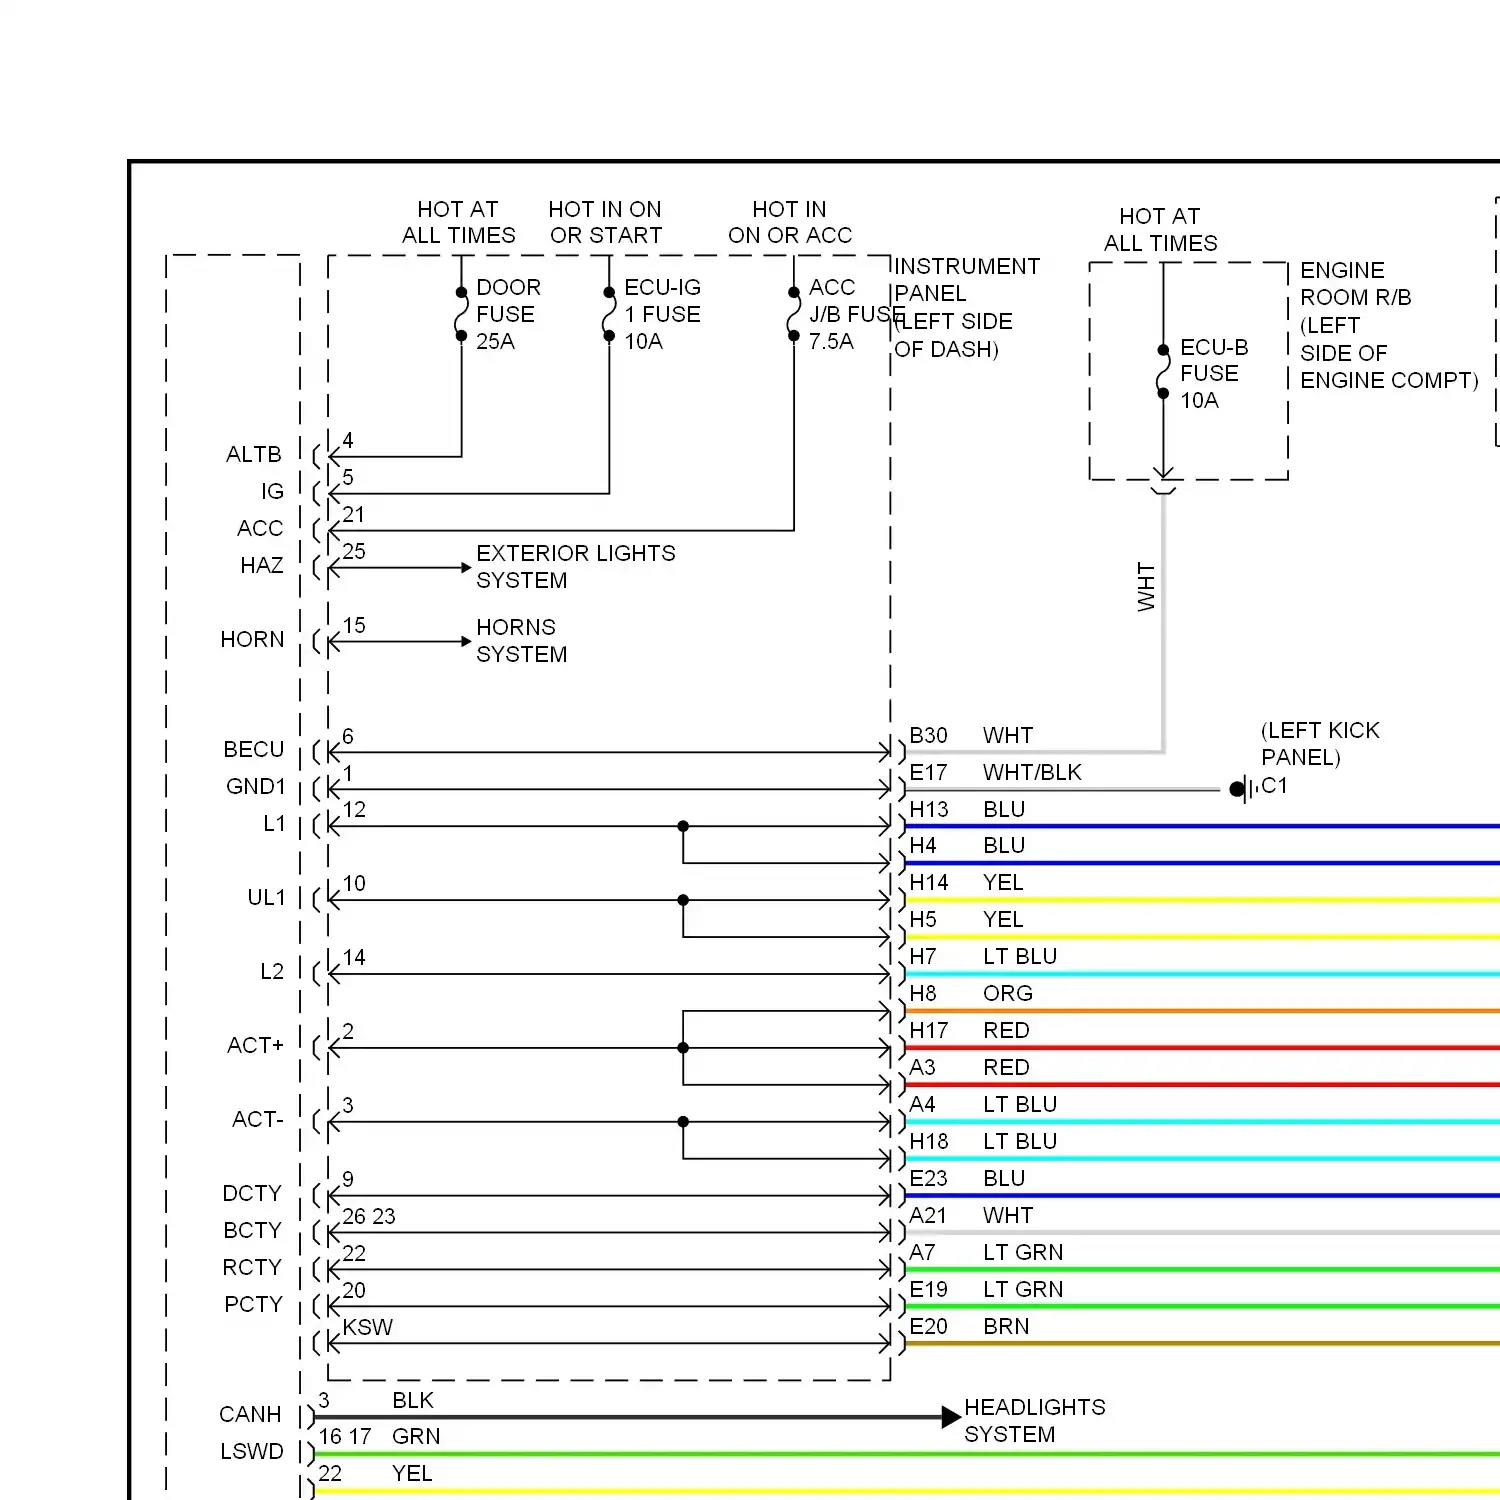Image resolution: width=1500 pixels, height=1500 pixels.
Task: Select the ORG wire color label
Action: pyautogui.click(x=1008, y=993)
